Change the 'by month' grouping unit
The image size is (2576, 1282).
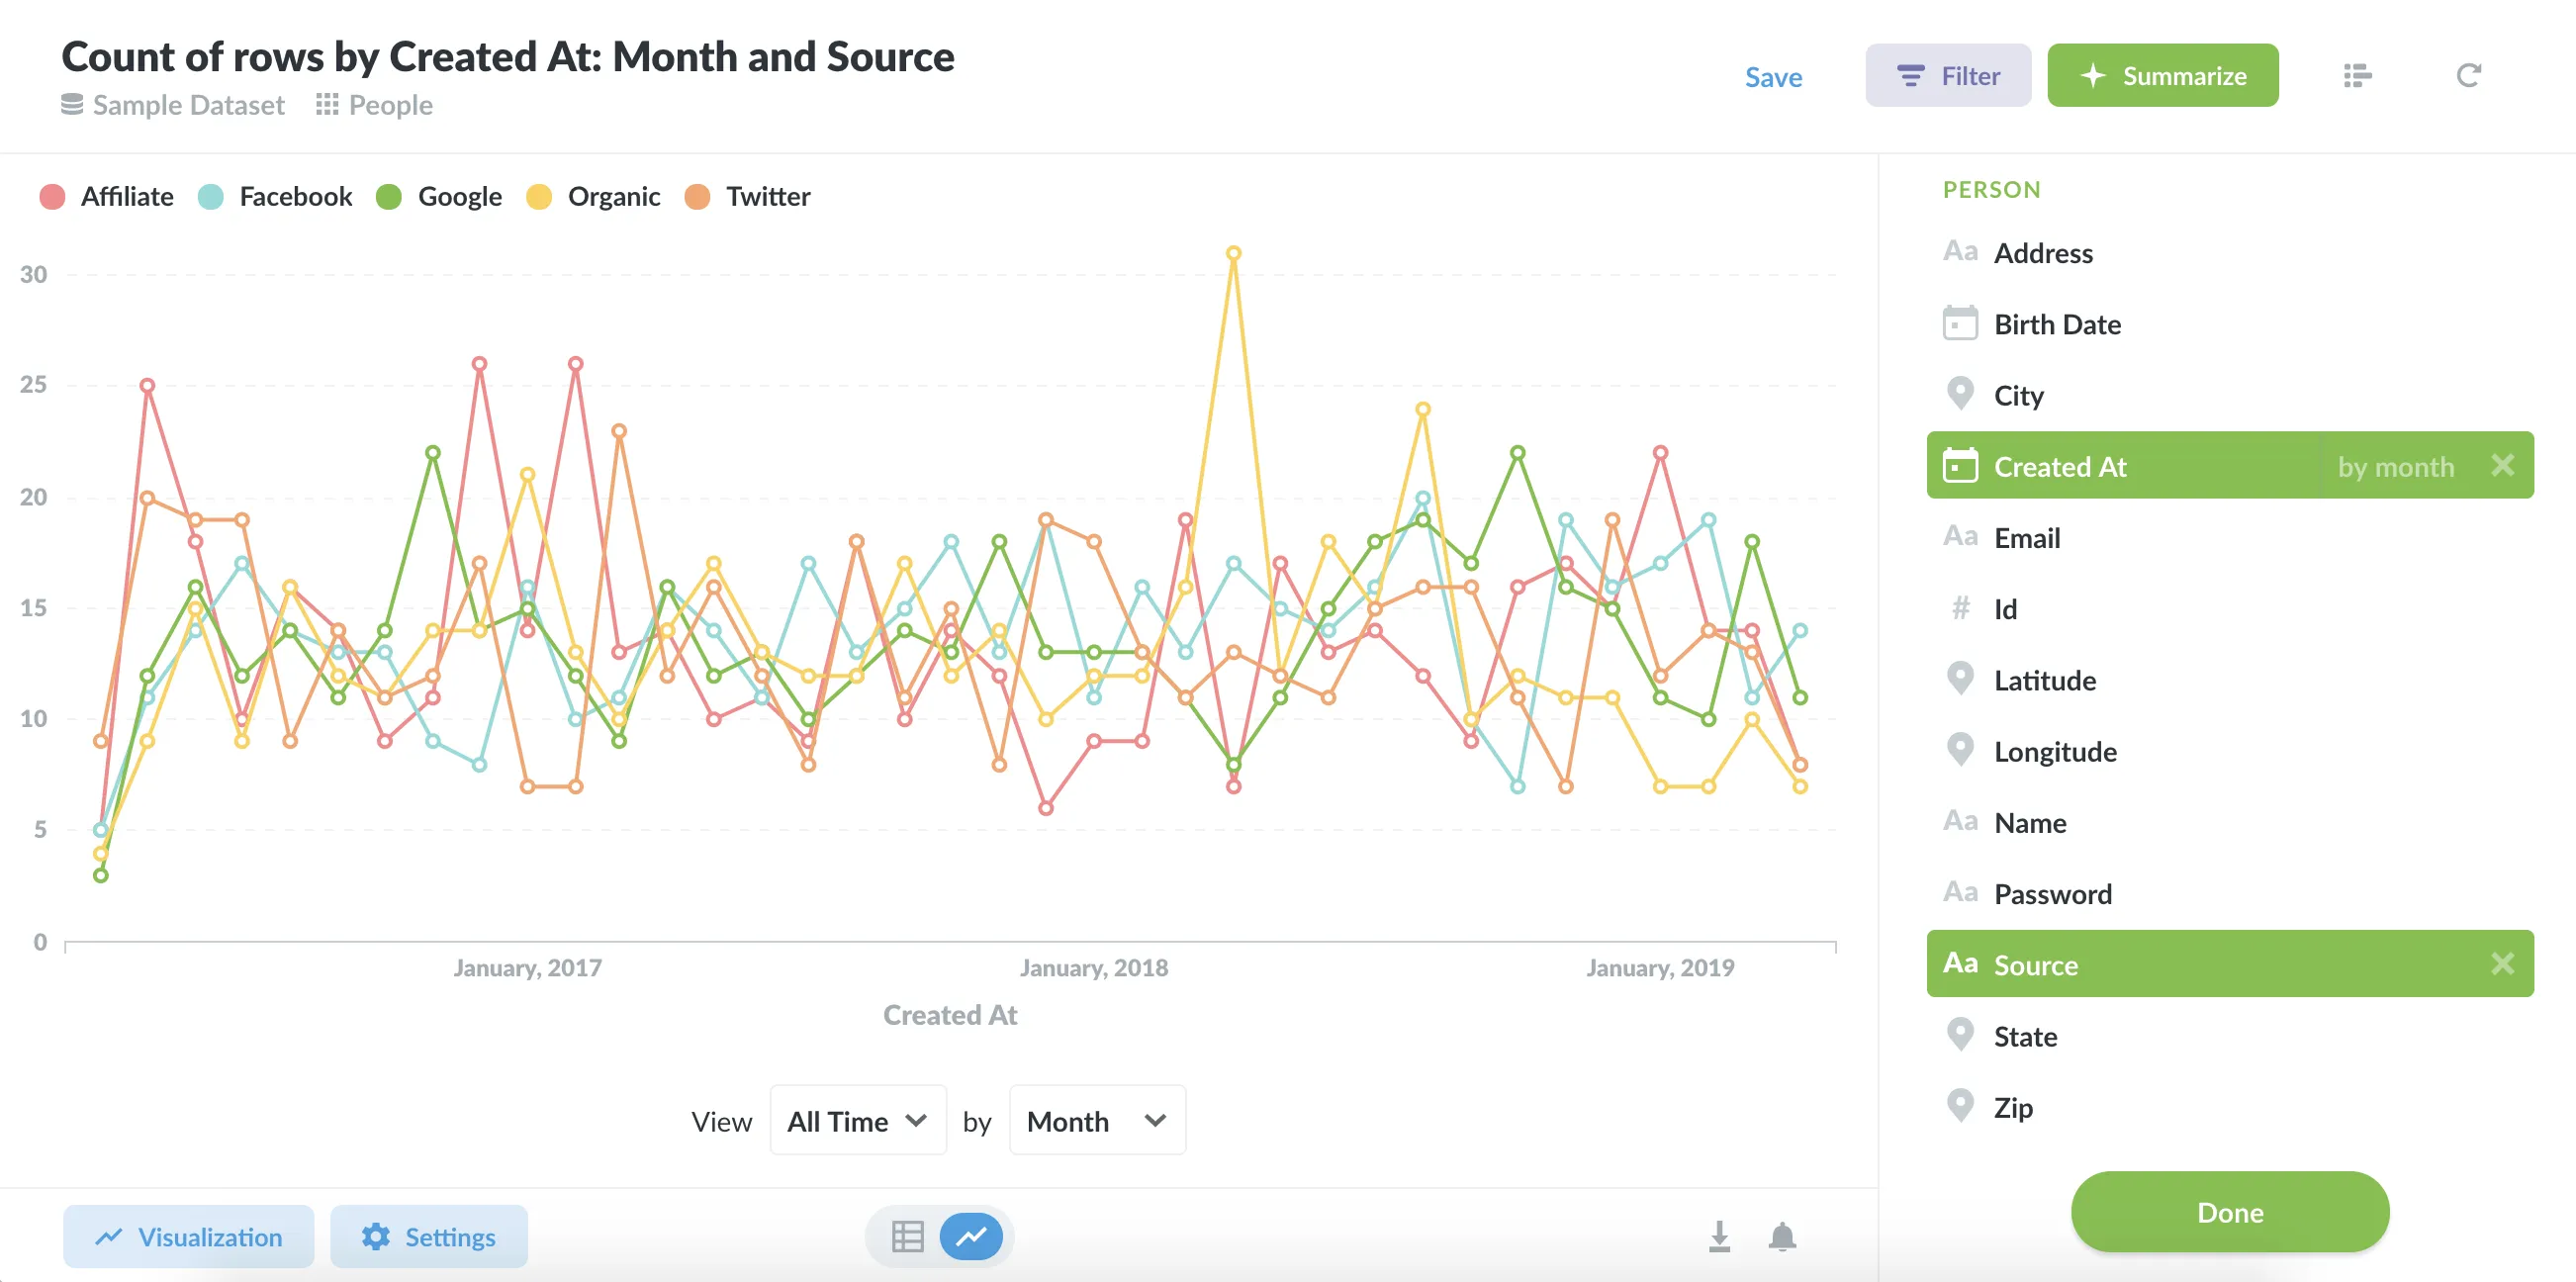[2395, 467]
